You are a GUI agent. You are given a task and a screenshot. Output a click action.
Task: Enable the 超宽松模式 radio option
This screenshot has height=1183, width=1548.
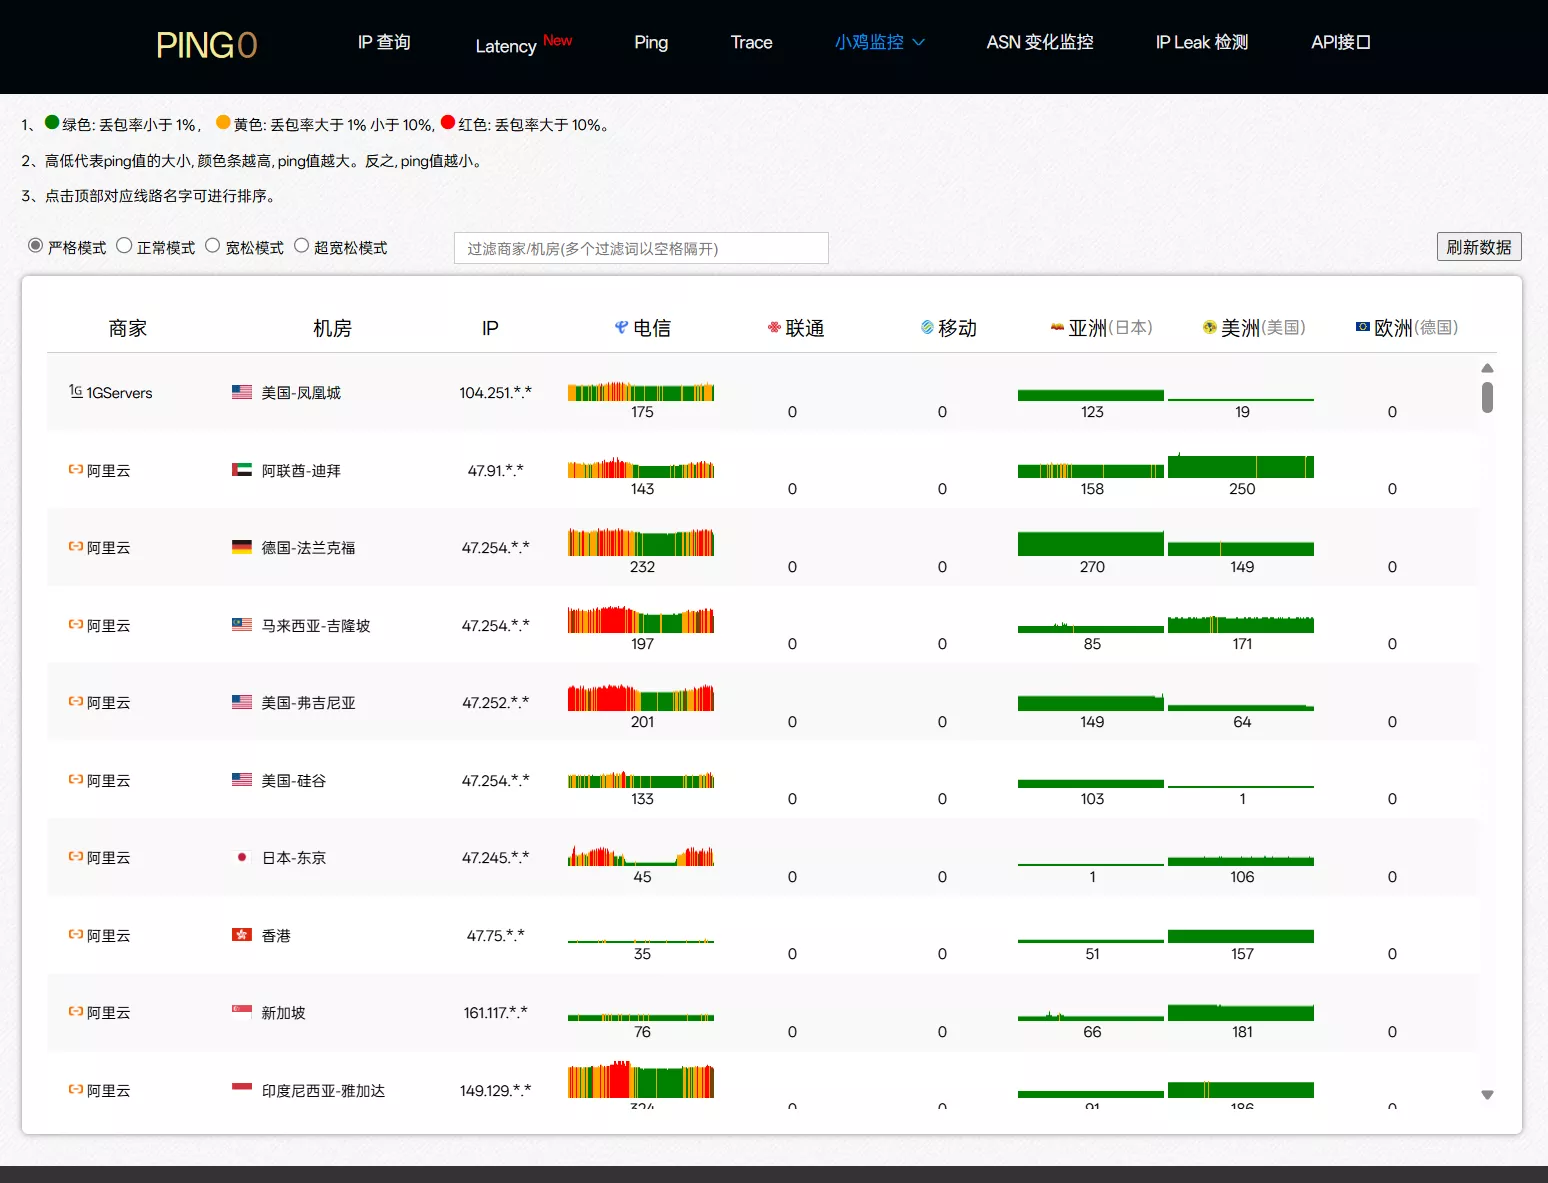pyautogui.click(x=302, y=246)
